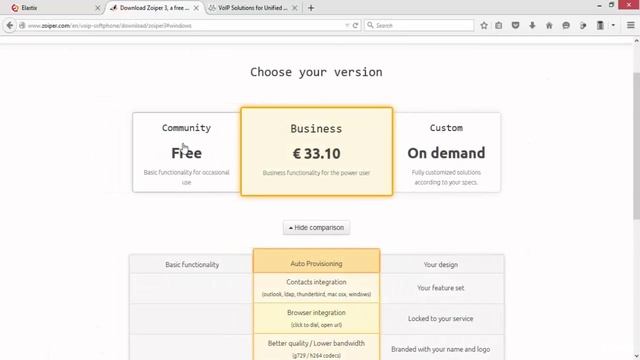Save page to Pocket
Screen dimensions: 640x360
516,25
